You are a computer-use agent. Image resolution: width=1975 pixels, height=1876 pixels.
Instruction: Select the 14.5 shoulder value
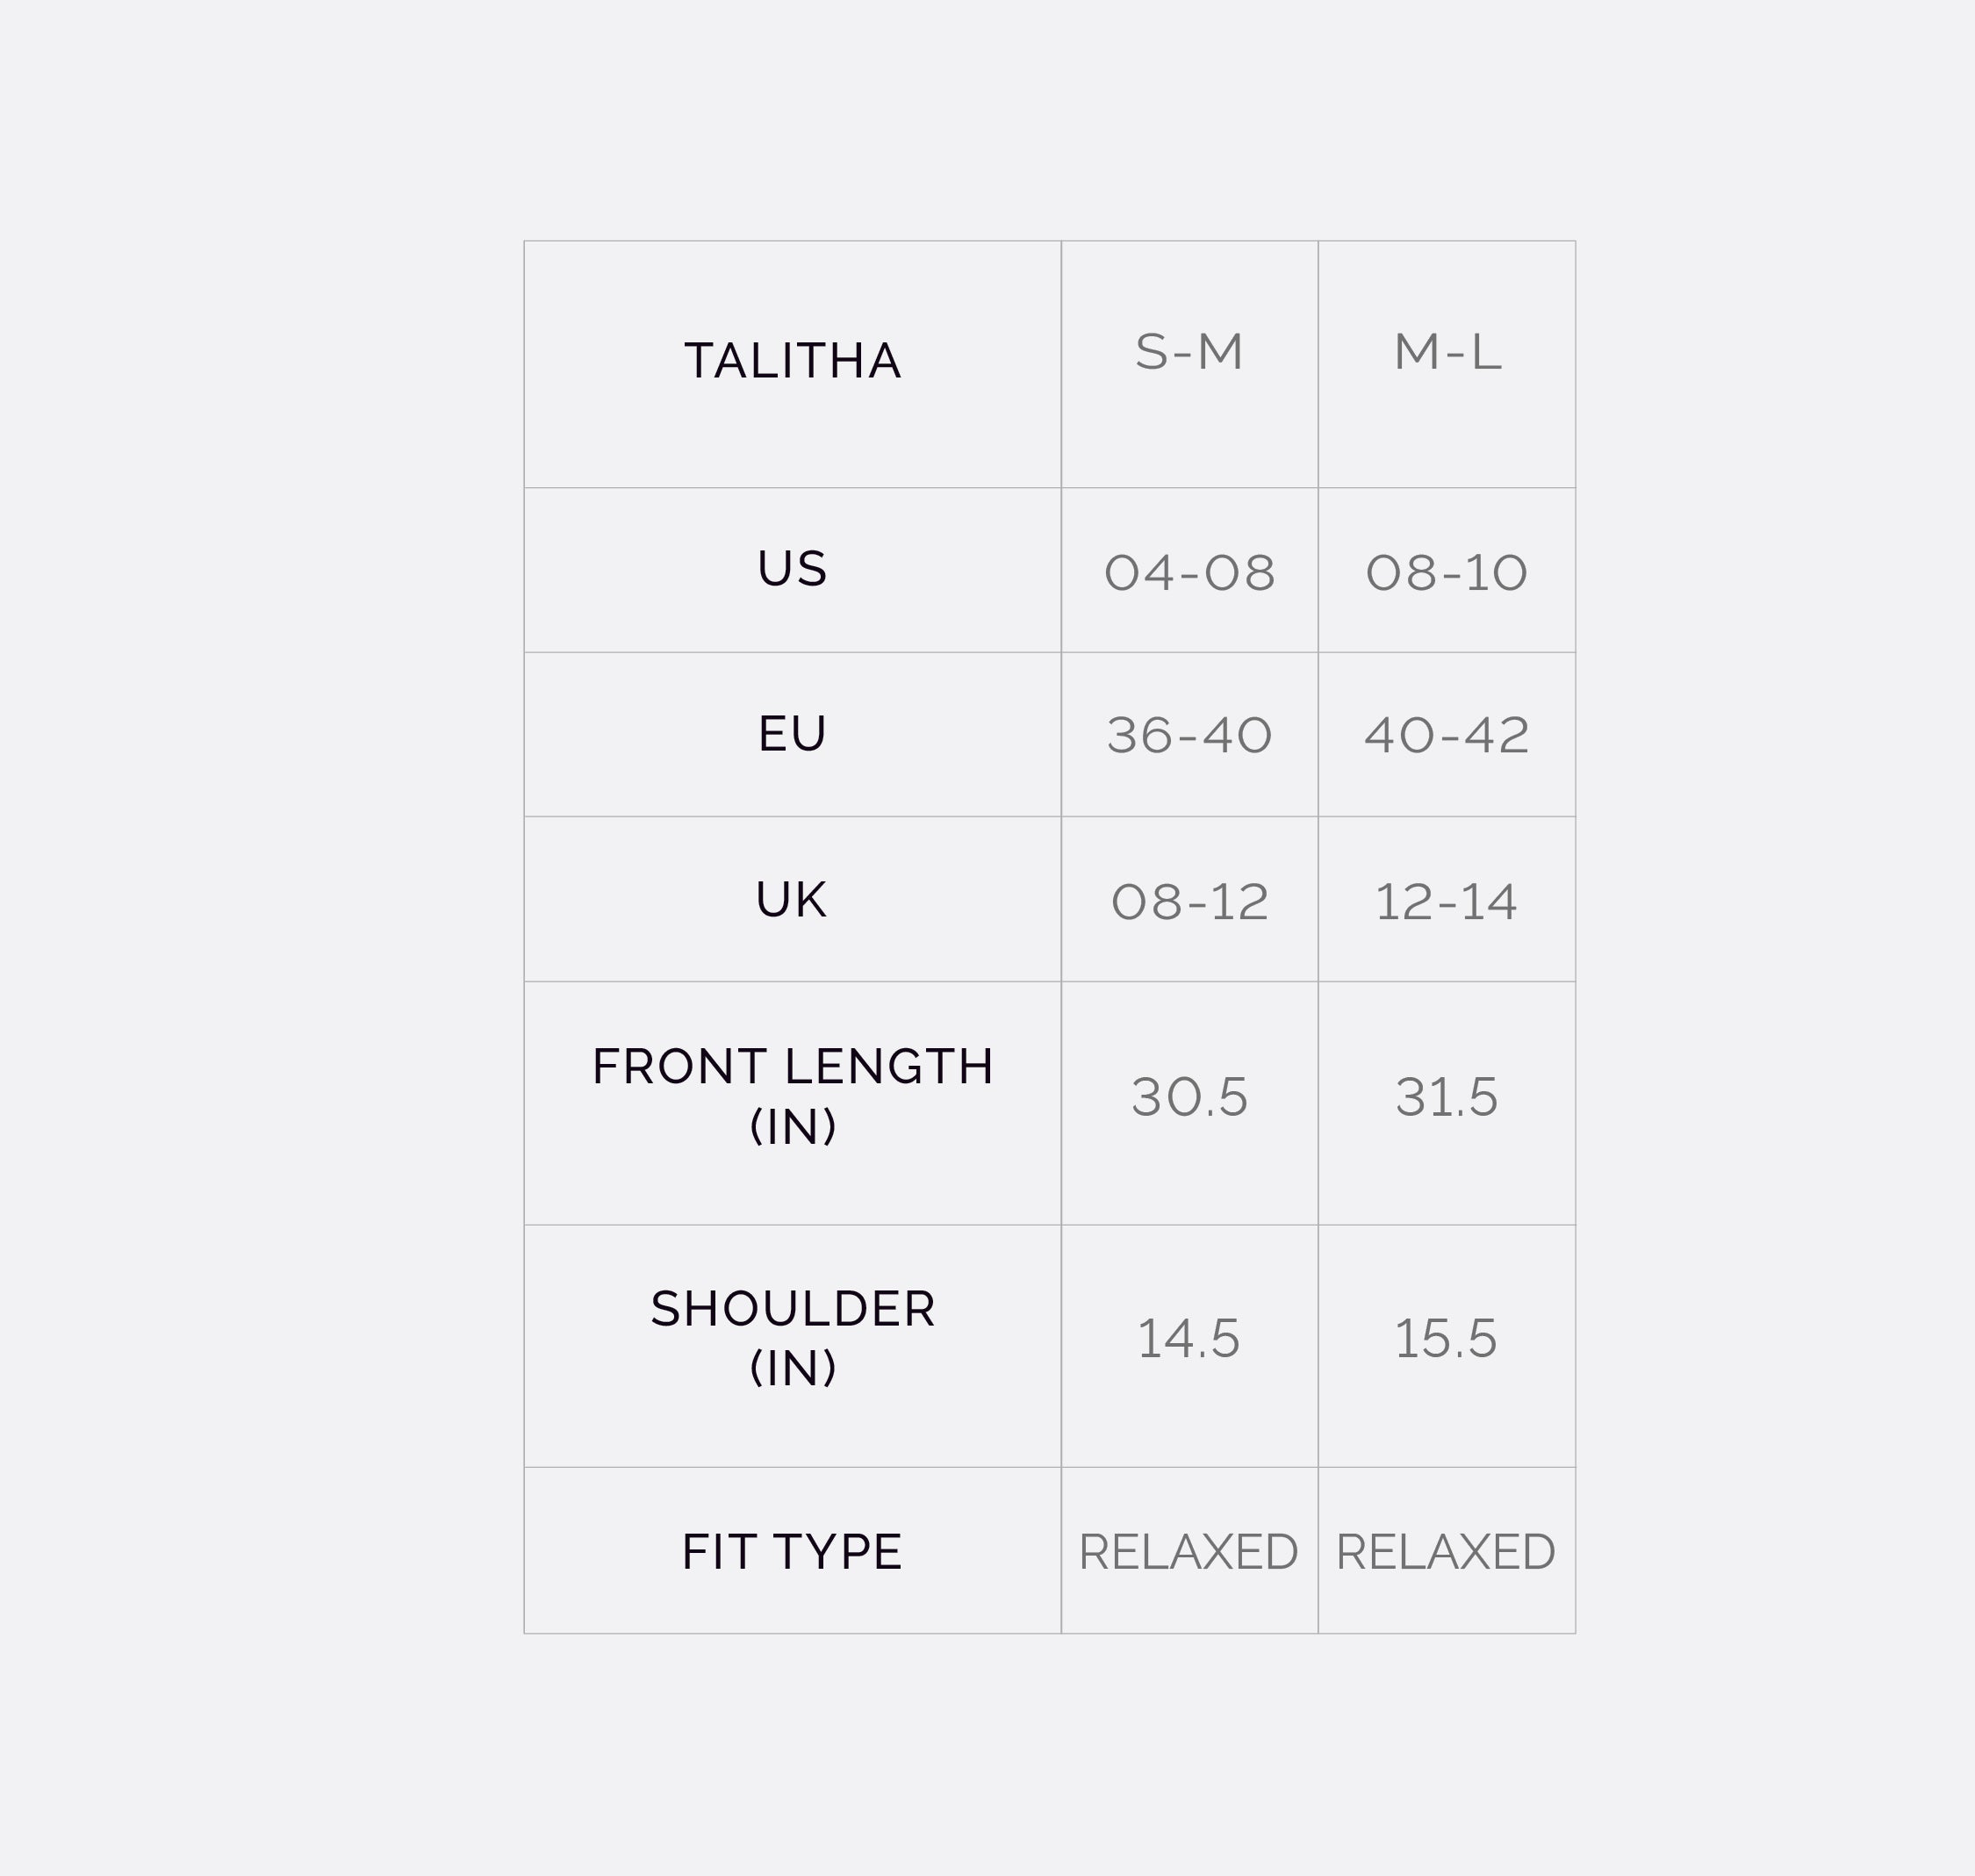tap(1189, 1339)
